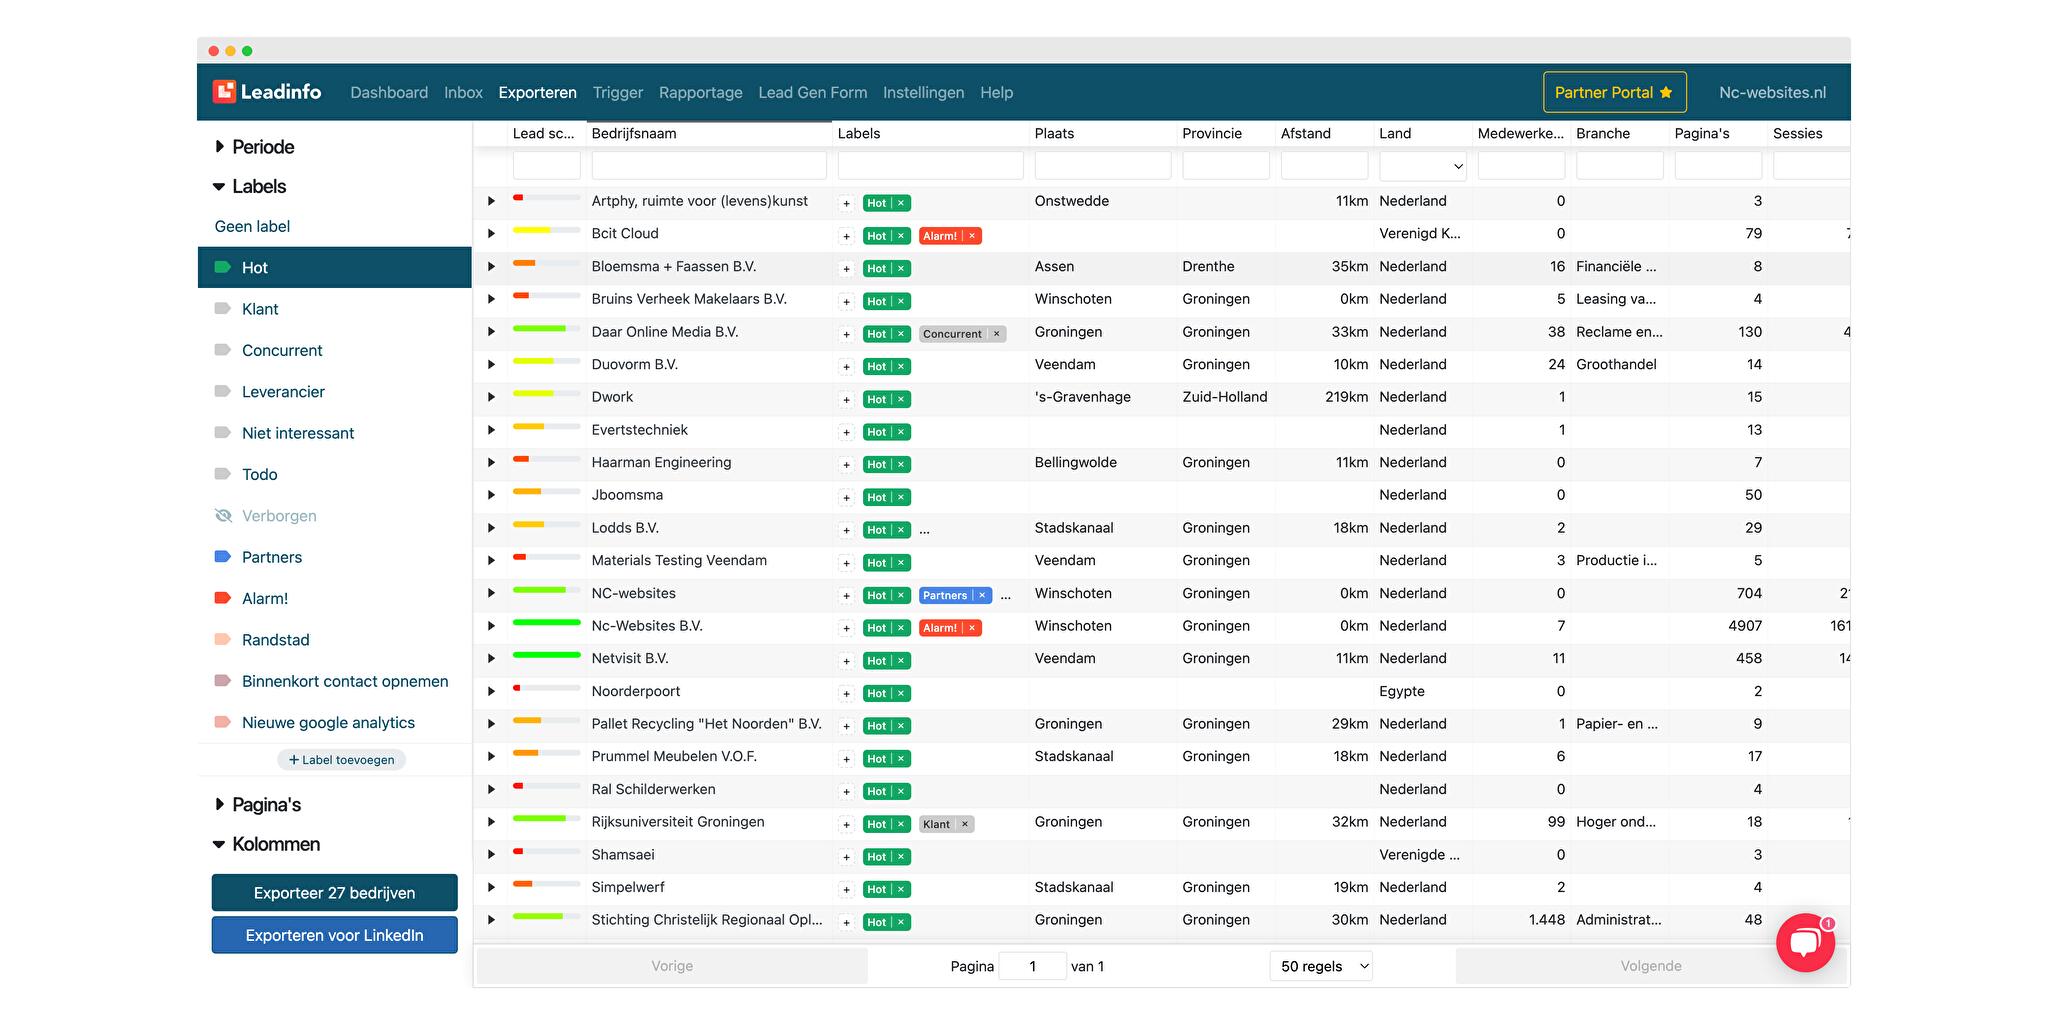The width and height of the screenshot is (2048, 1025).
Task: Click the Niet interessant label icon
Action: [223, 433]
